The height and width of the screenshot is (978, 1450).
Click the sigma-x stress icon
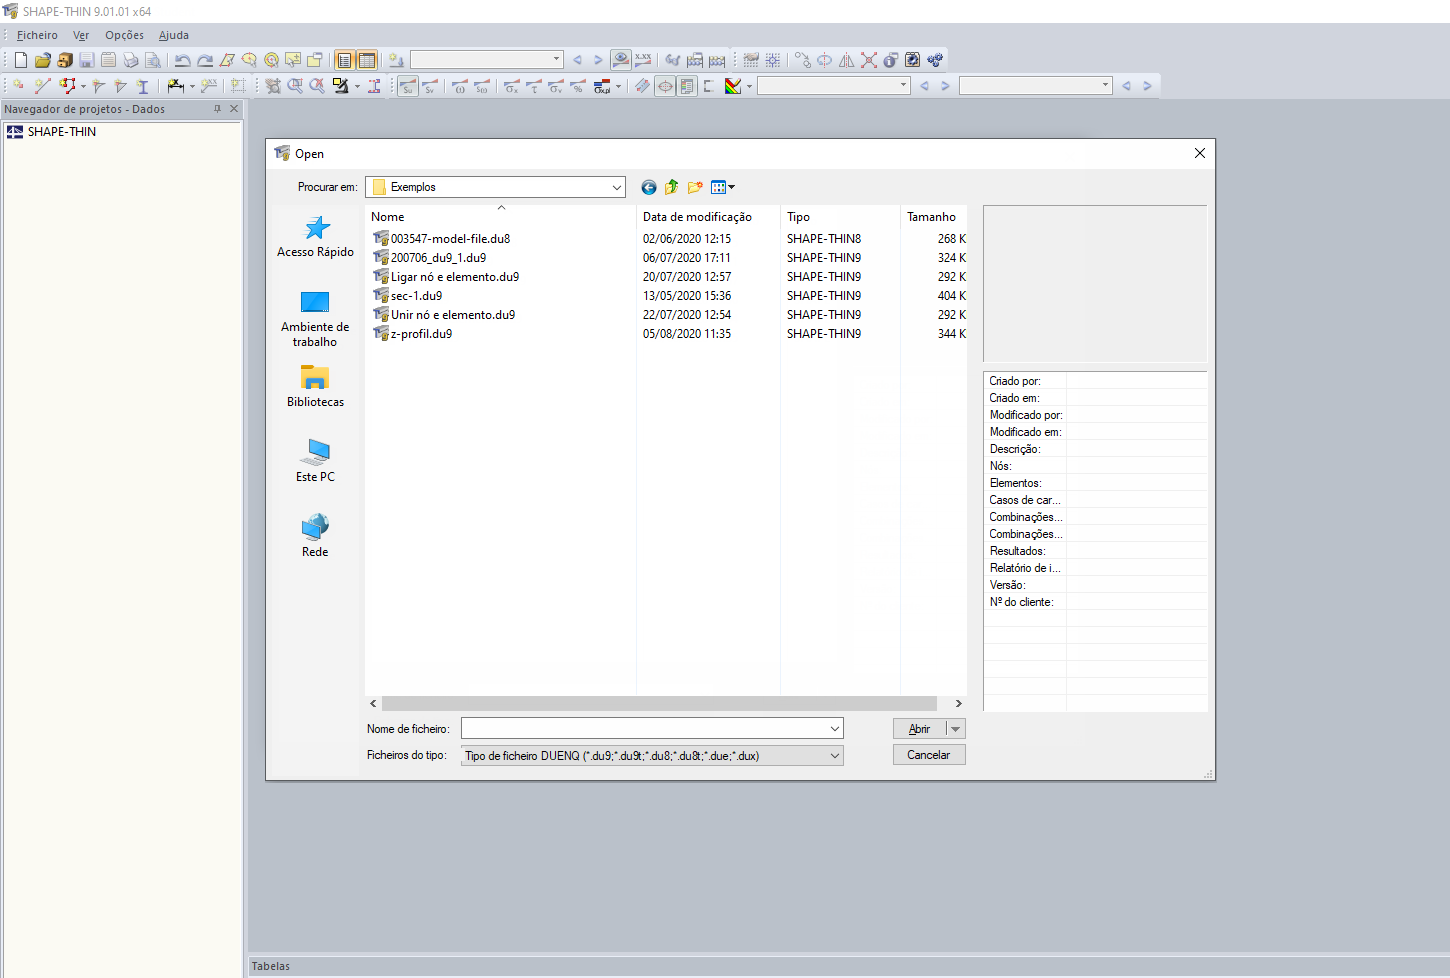tap(511, 86)
